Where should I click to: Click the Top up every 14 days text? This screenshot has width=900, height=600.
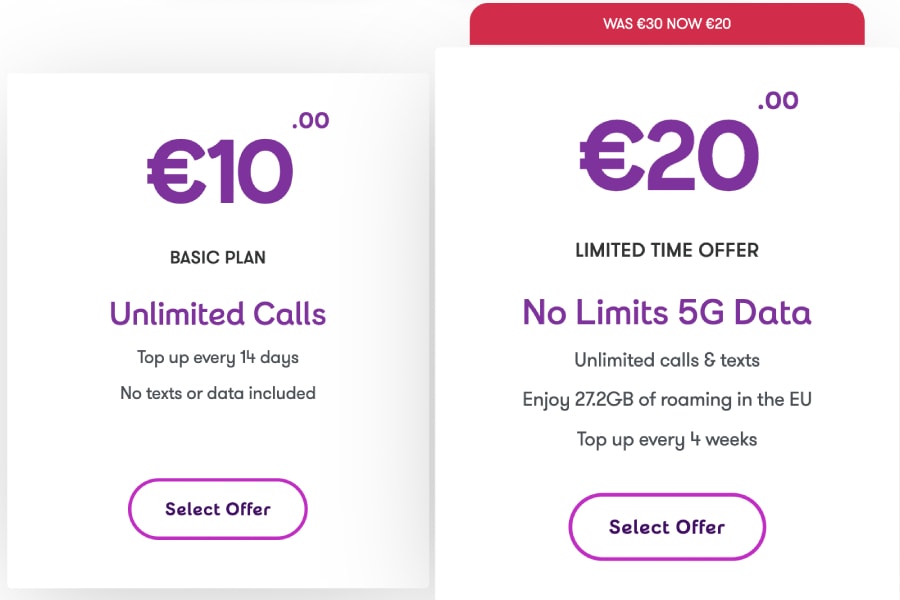(x=218, y=357)
